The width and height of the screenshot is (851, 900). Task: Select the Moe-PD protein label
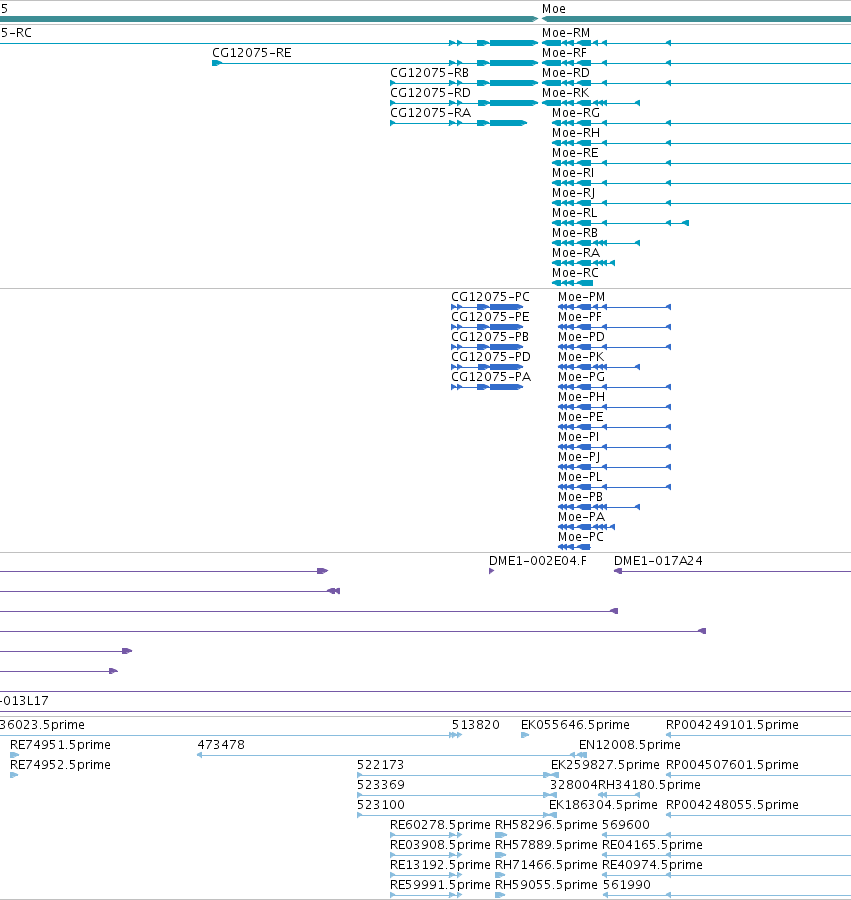pos(581,337)
